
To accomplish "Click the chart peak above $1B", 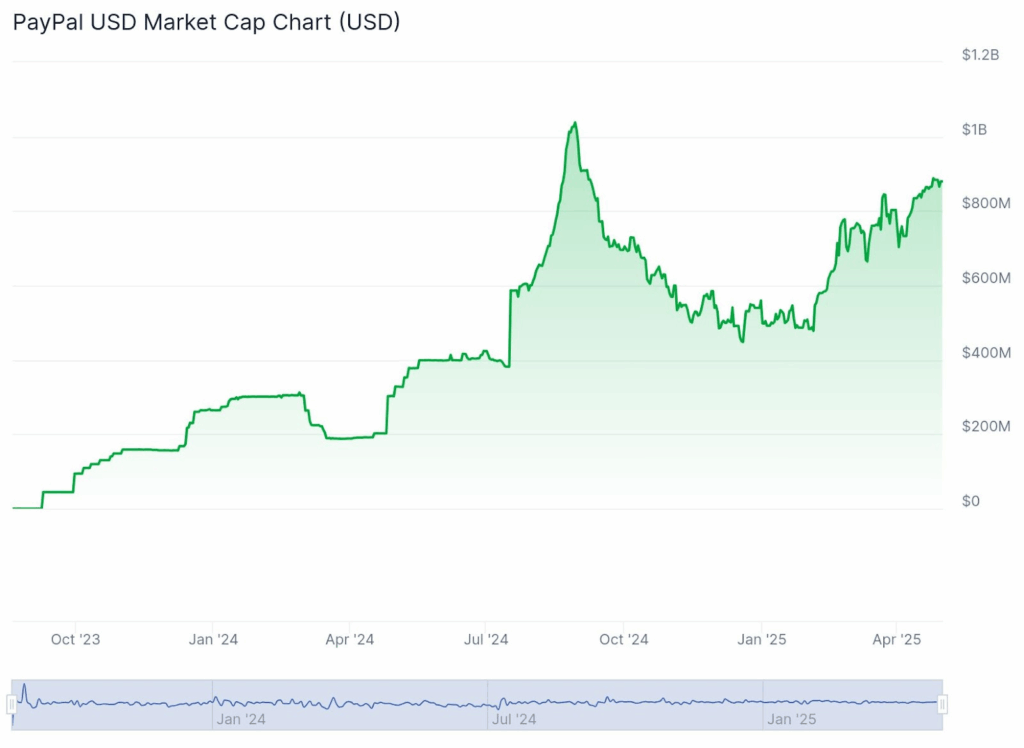I will [574, 124].
